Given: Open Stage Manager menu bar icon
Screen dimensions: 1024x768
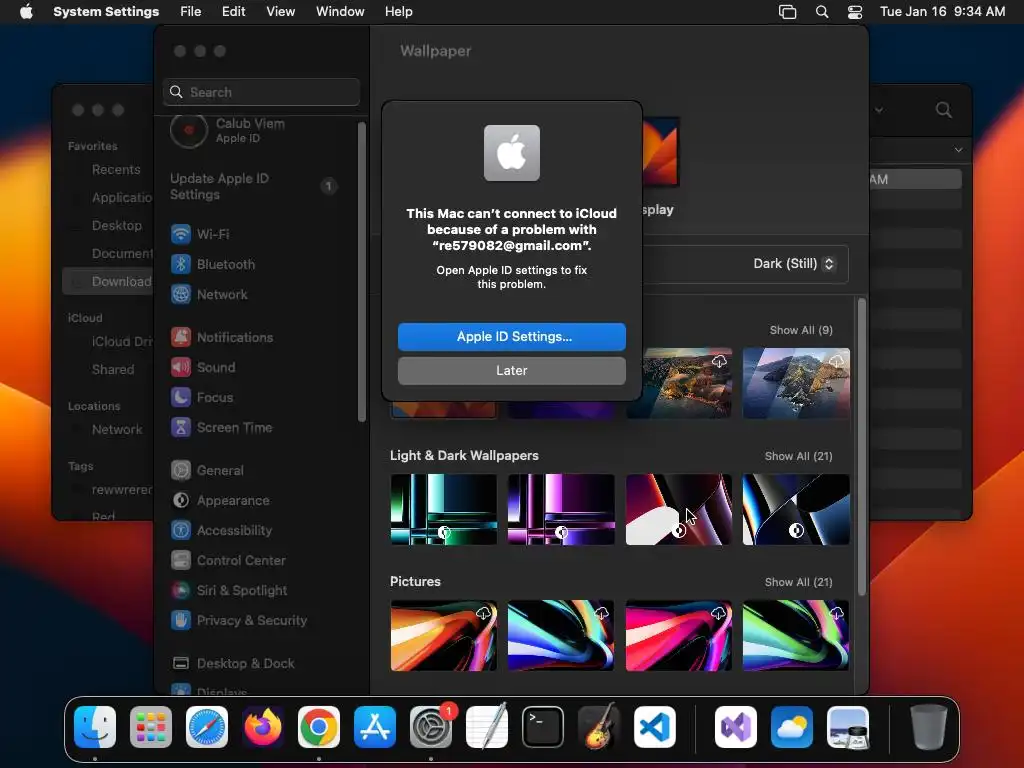Looking at the screenshot, I should [x=788, y=12].
